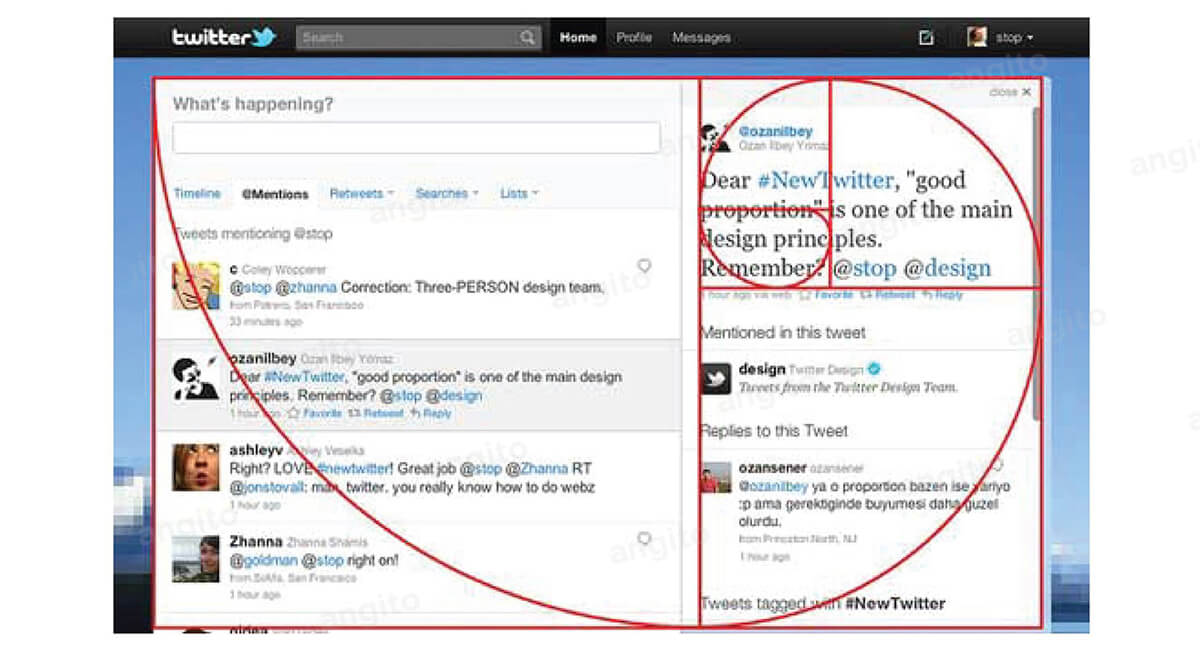Image resolution: width=1200 pixels, height=650 pixels.
Task: Click ozanilbey's avatar in the details pane
Action: (715, 138)
